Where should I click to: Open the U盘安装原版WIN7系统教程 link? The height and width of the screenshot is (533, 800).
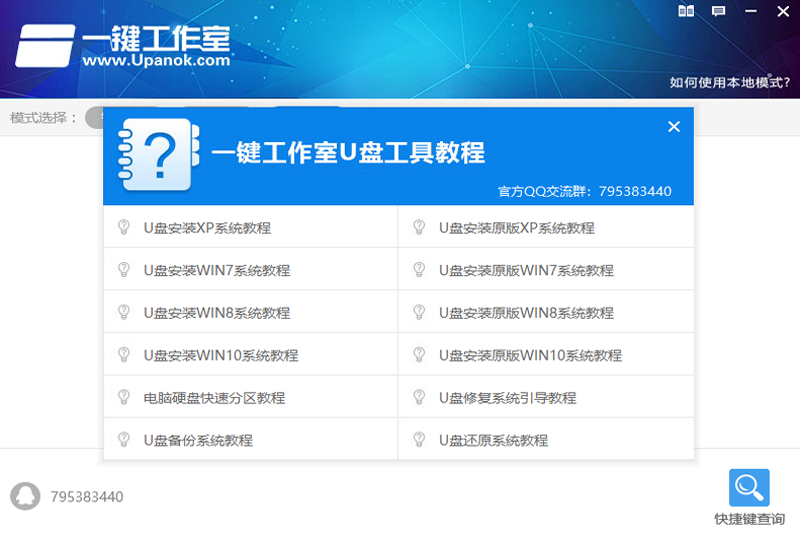pyautogui.click(x=526, y=271)
